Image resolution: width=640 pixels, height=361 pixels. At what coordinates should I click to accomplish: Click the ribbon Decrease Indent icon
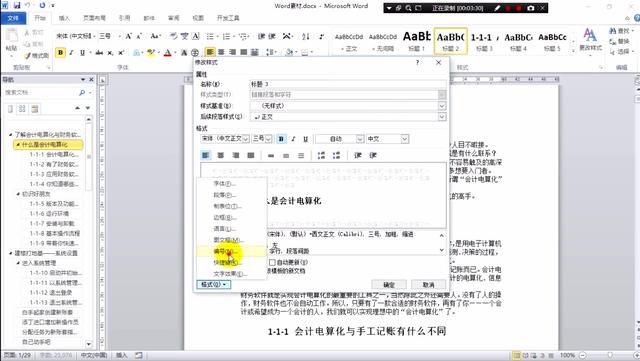(261, 36)
